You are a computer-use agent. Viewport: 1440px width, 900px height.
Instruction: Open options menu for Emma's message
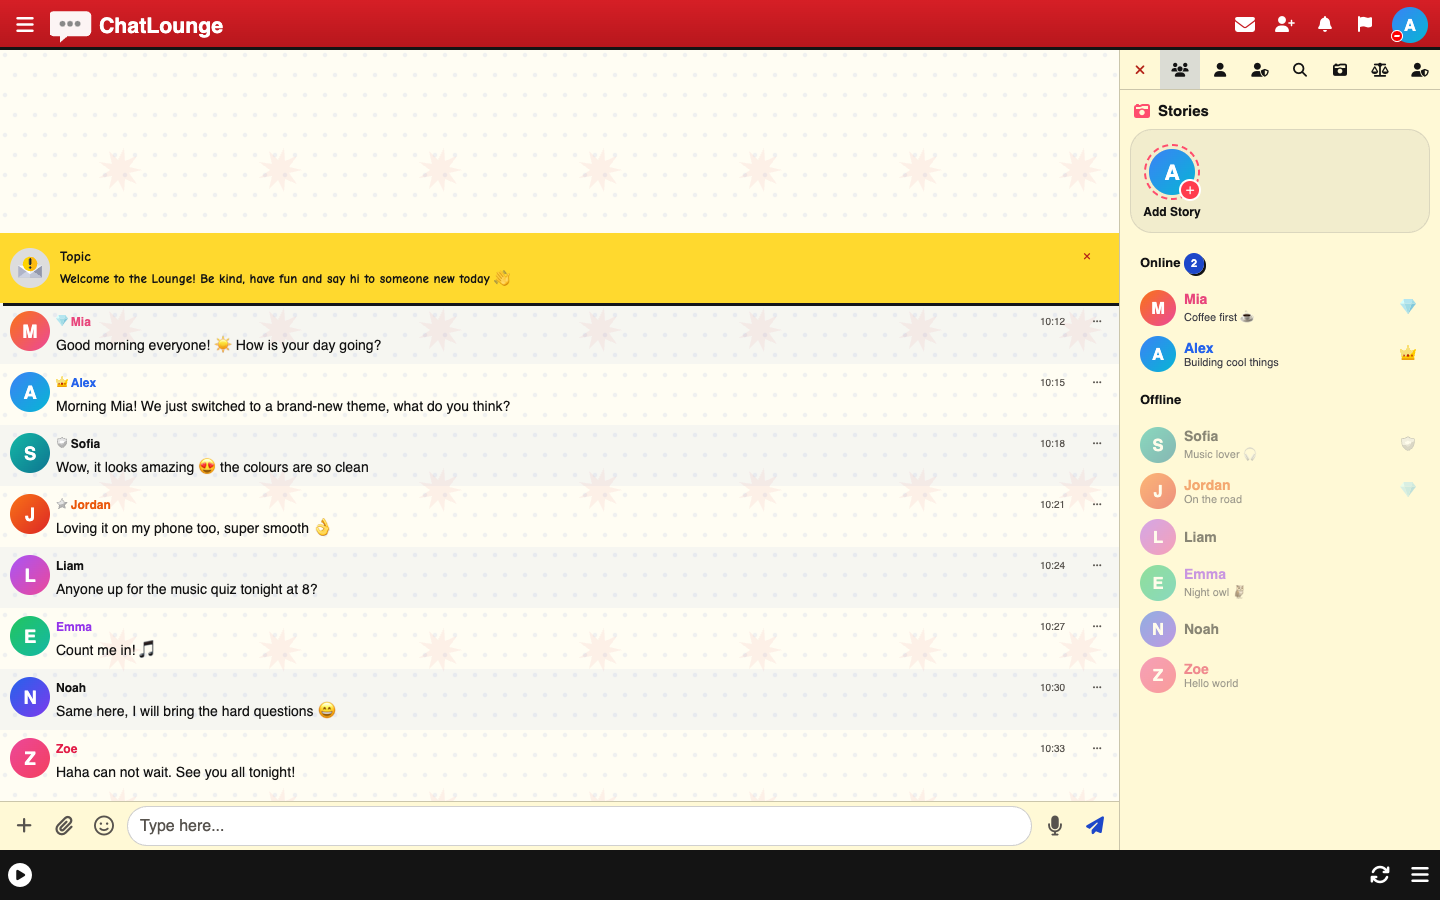tap(1097, 627)
